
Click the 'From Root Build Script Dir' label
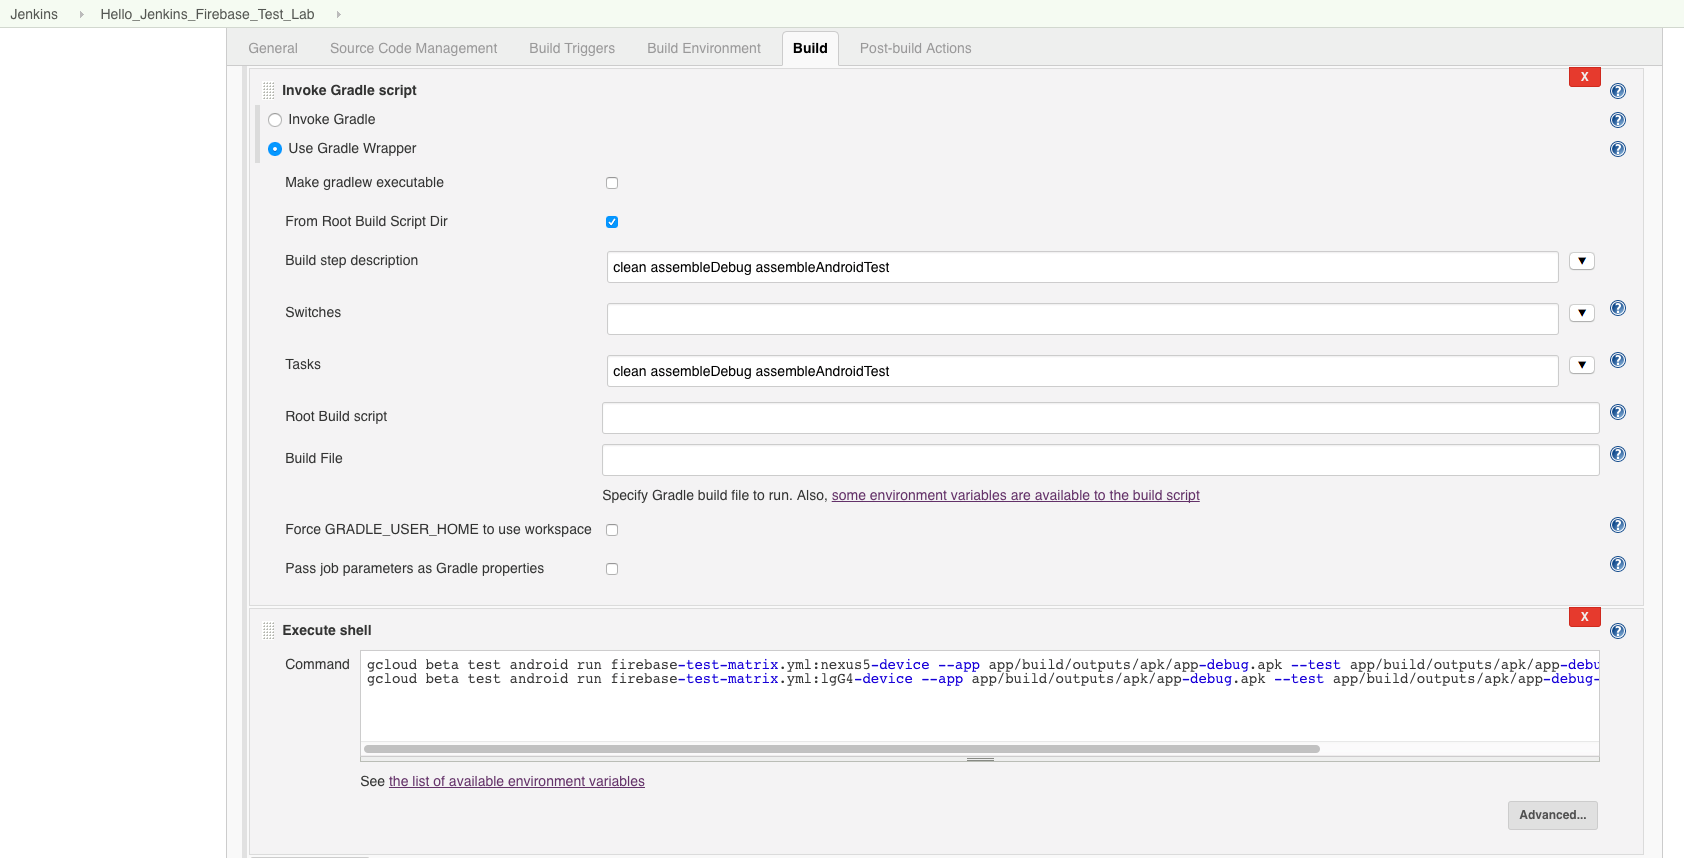(x=366, y=221)
